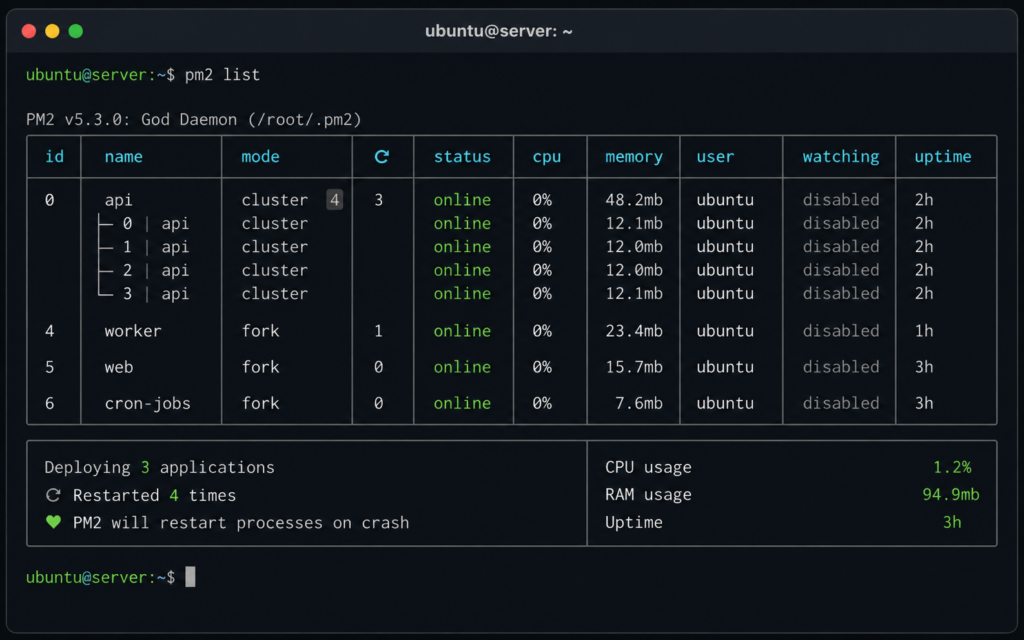Viewport: 1024px width, 640px height.
Task: Click the 48.2mb memory value
Action: click(633, 200)
